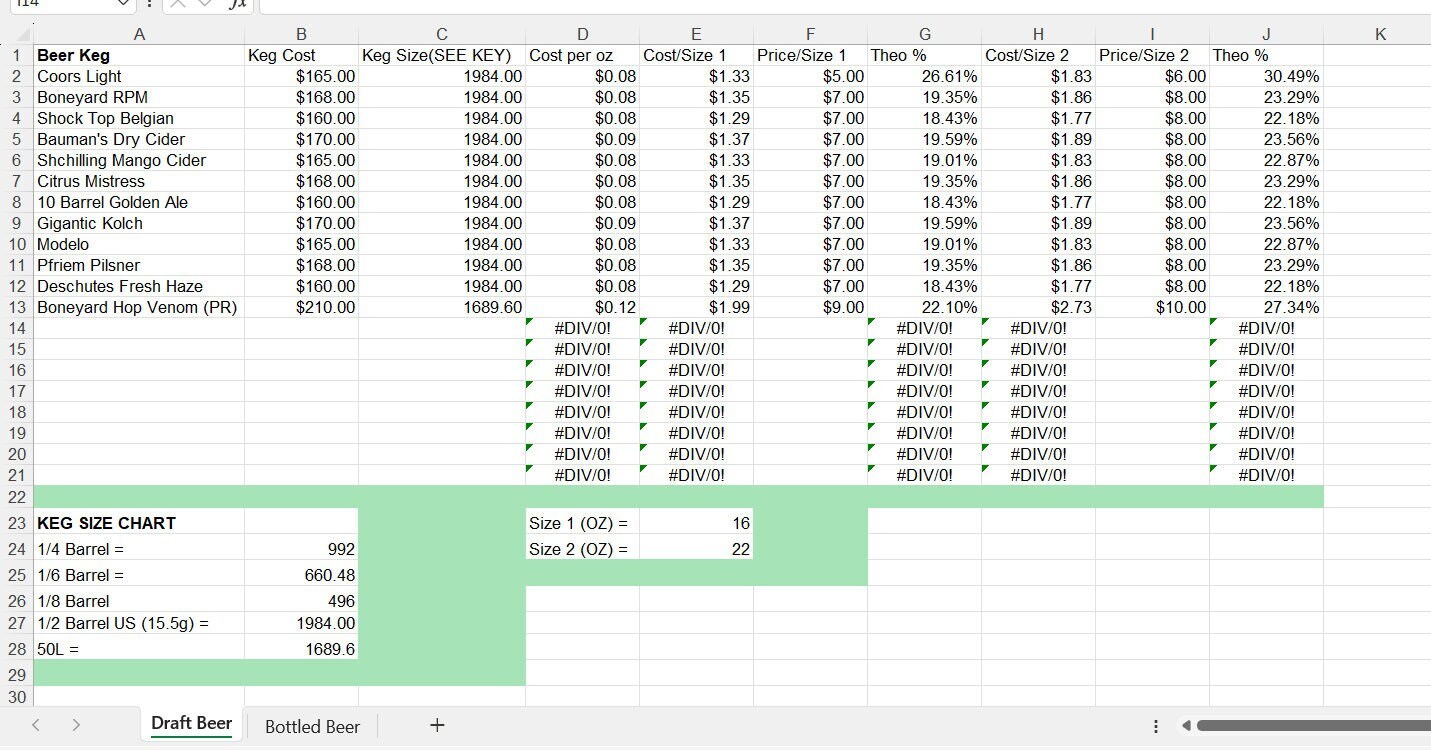Select column B by its header

[300, 33]
